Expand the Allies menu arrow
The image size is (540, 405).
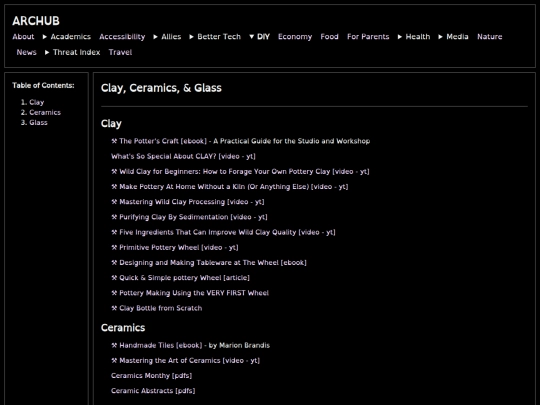click(155, 37)
